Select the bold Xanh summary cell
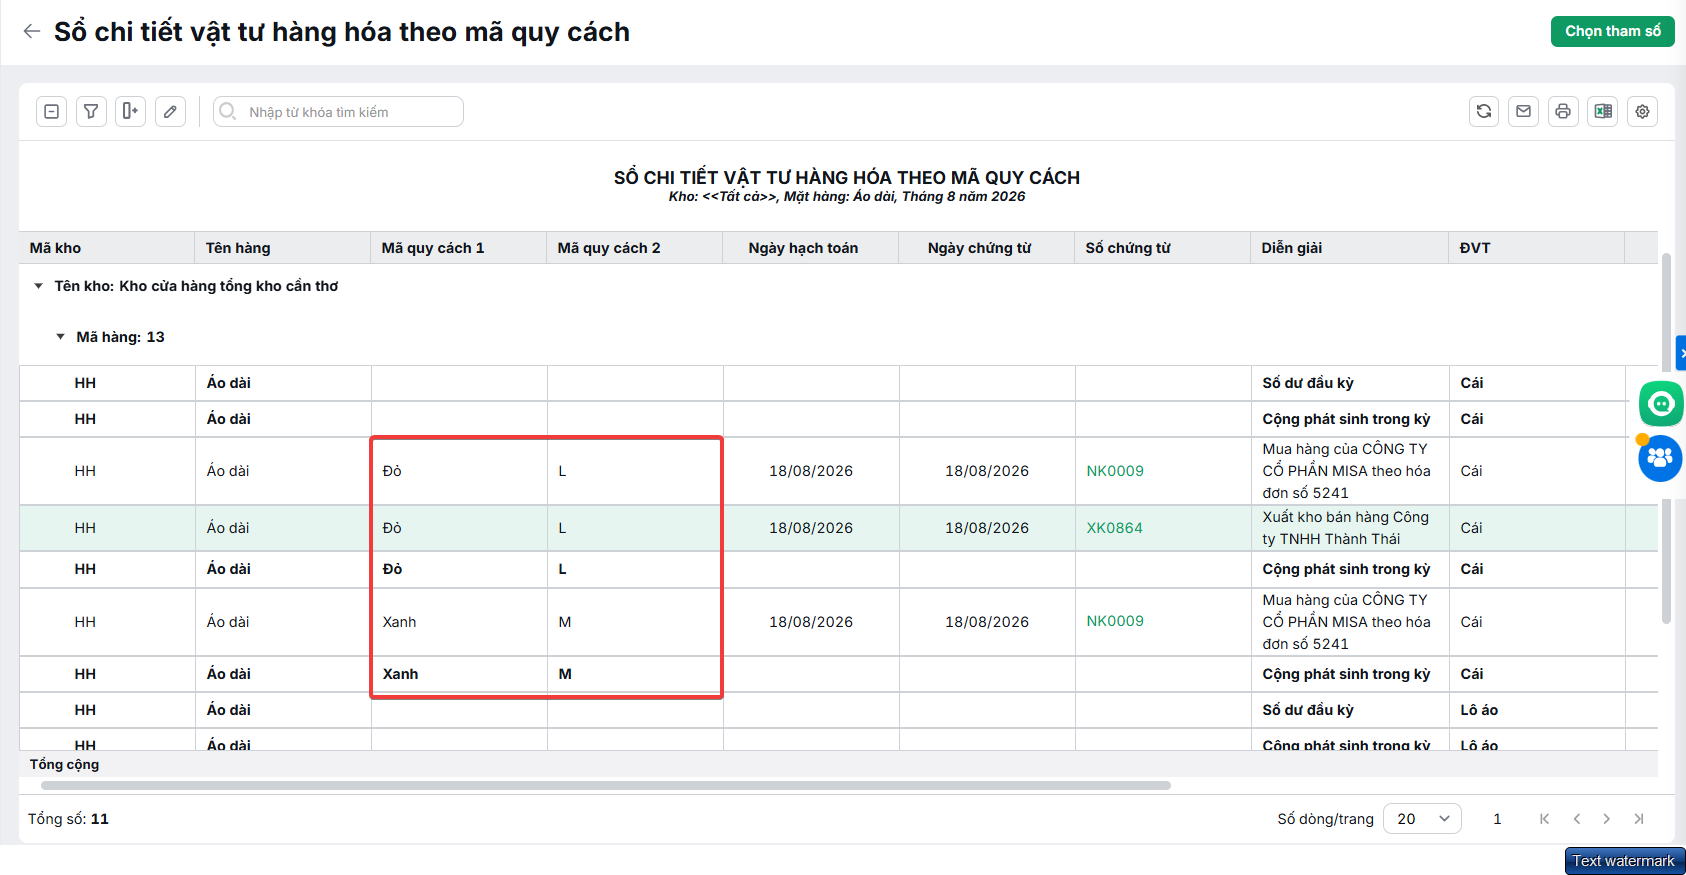Screen dimensions: 1686x875 (x=459, y=674)
